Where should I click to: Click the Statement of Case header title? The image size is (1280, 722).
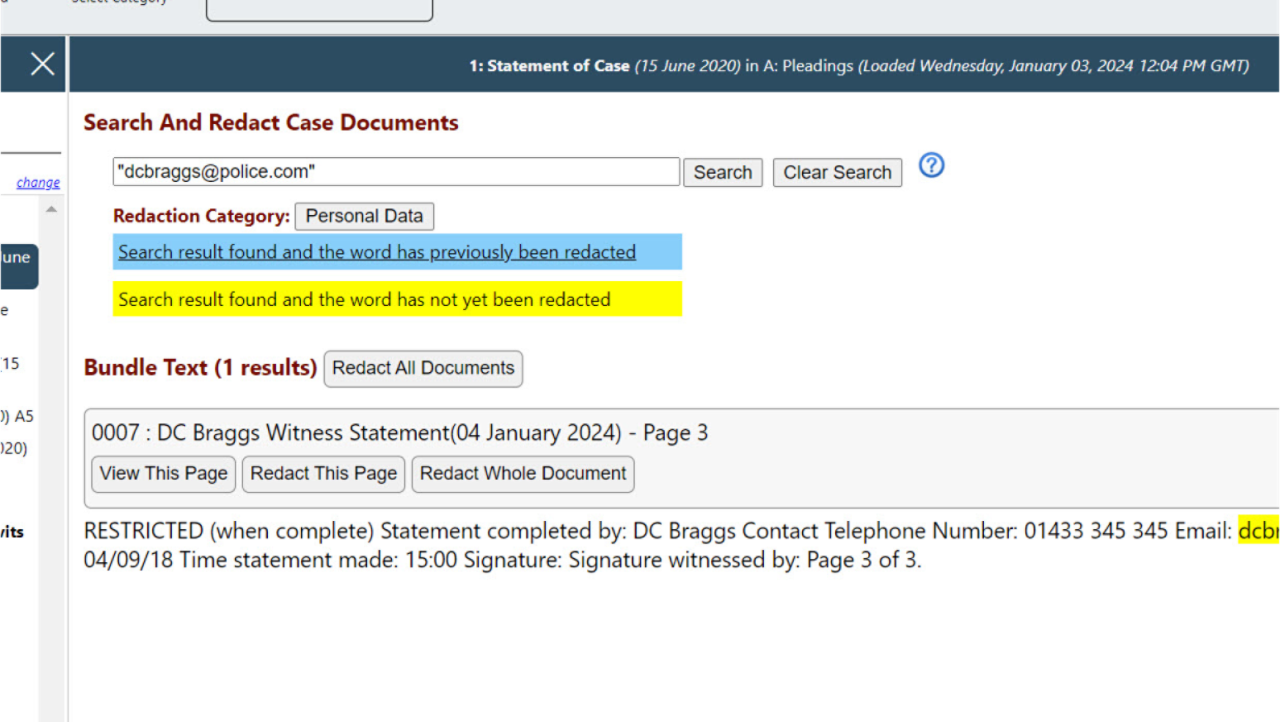coord(549,66)
